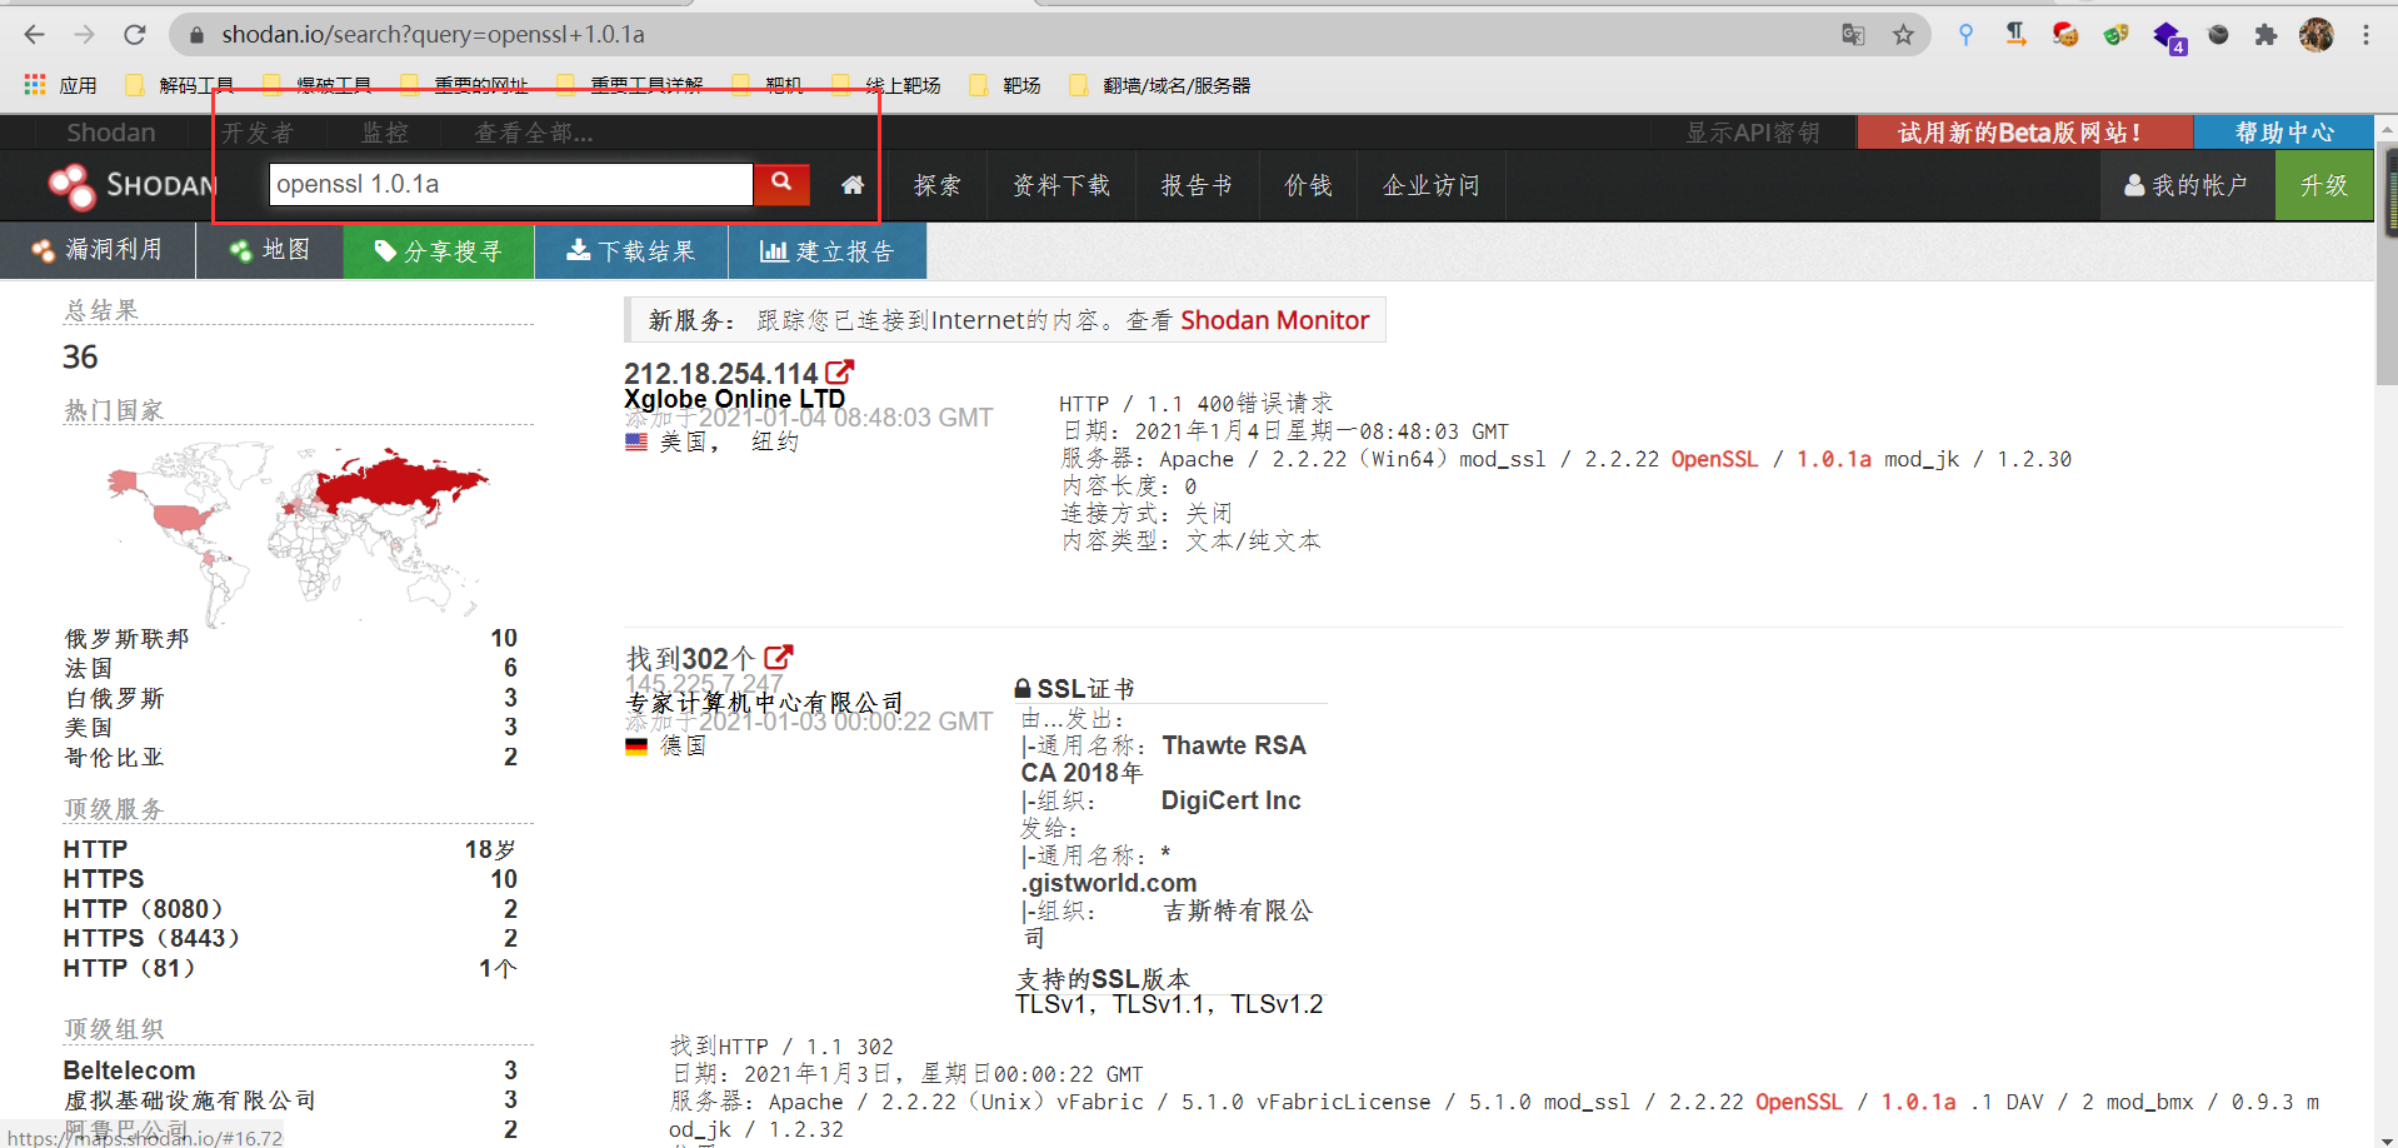Viewport: 2398px width, 1148px height.
Task: Open the 价钱 pricing page
Action: 1308,185
